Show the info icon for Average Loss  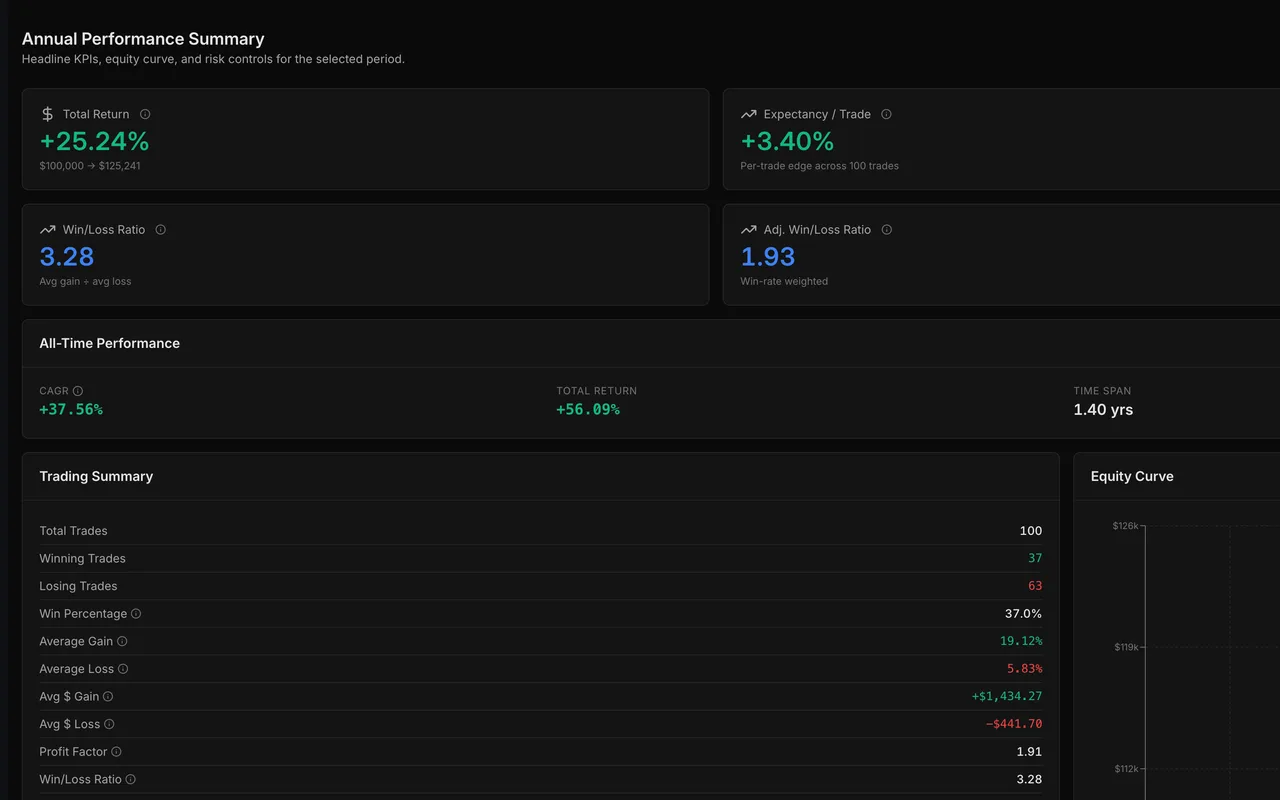pyautogui.click(x=123, y=669)
